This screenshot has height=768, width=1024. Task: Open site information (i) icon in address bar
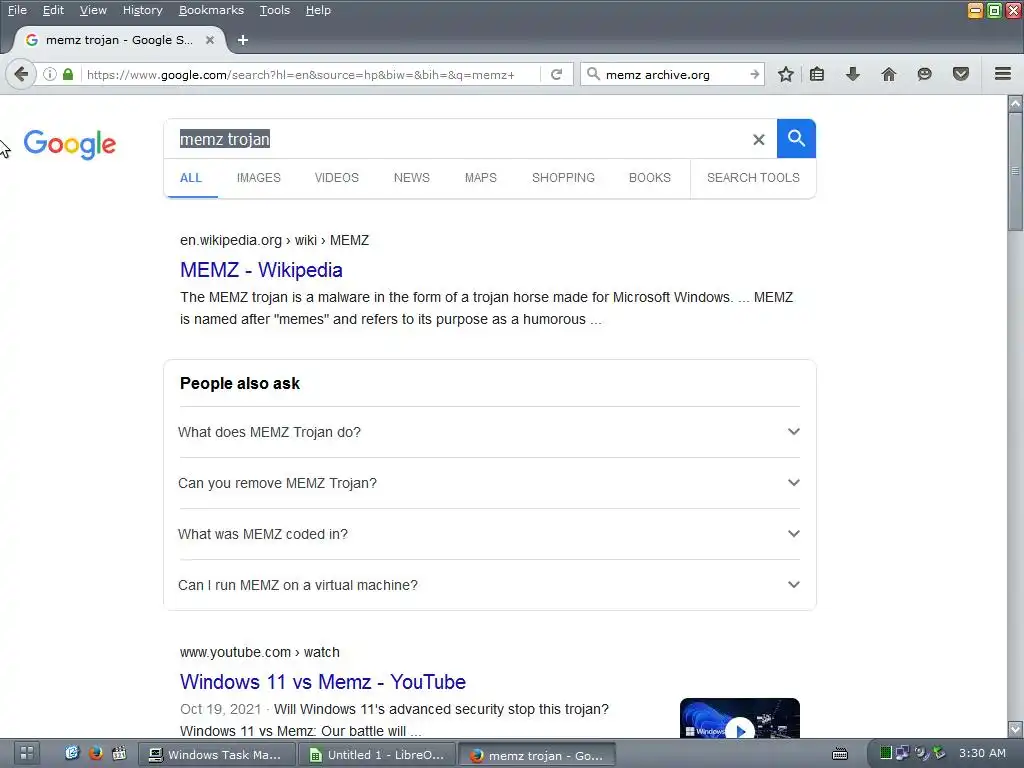(50, 74)
